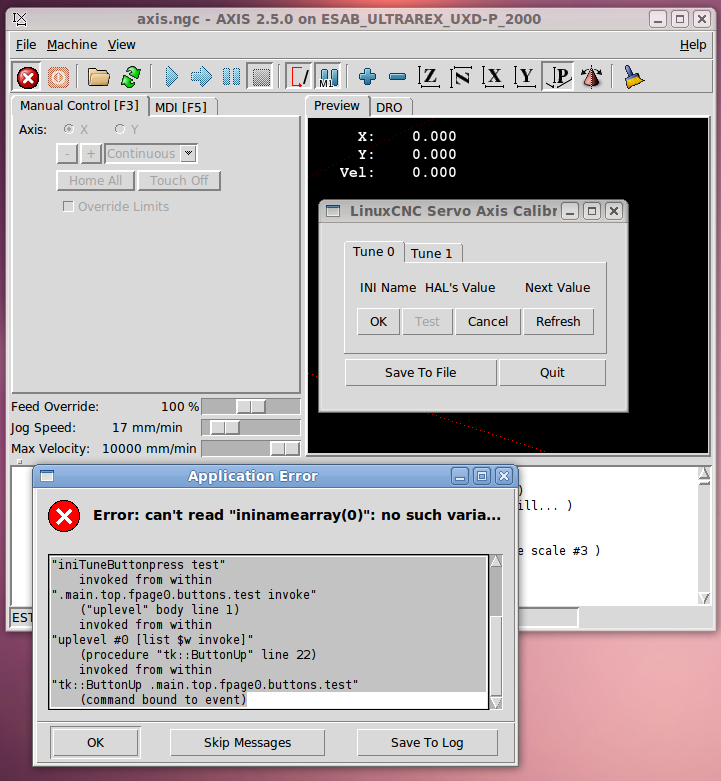Click the Application Error window menu icon
Viewport: 721px width, 781px height.
pos(47,476)
